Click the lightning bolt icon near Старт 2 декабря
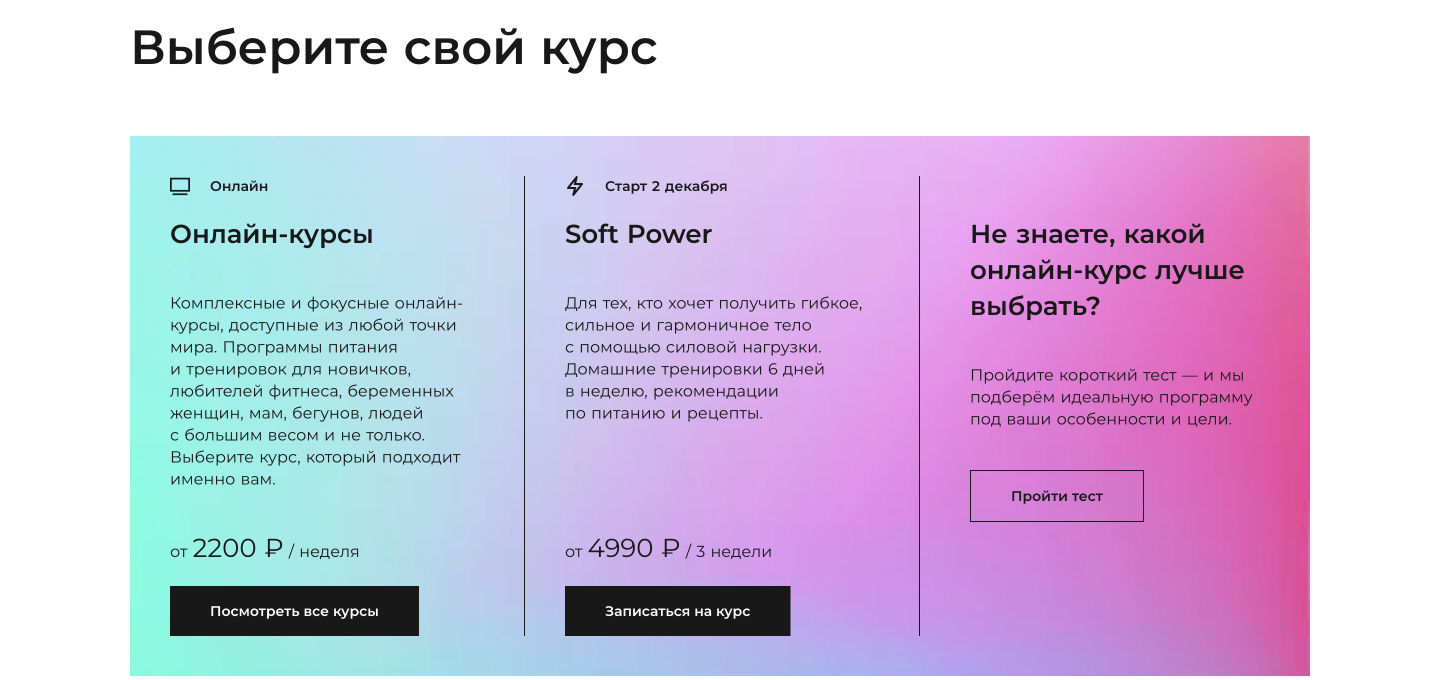1440x680 pixels. coord(575,186)
